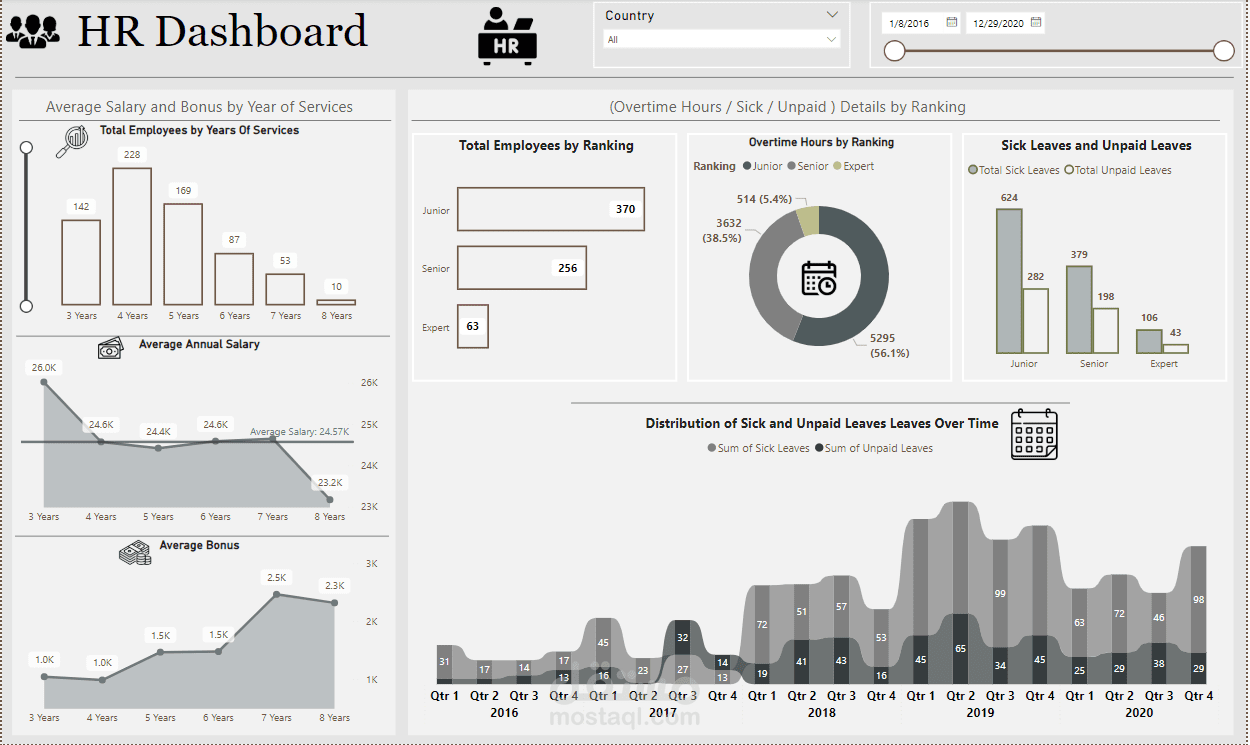Click the left handle of the date range slider

tap(894, 50)
